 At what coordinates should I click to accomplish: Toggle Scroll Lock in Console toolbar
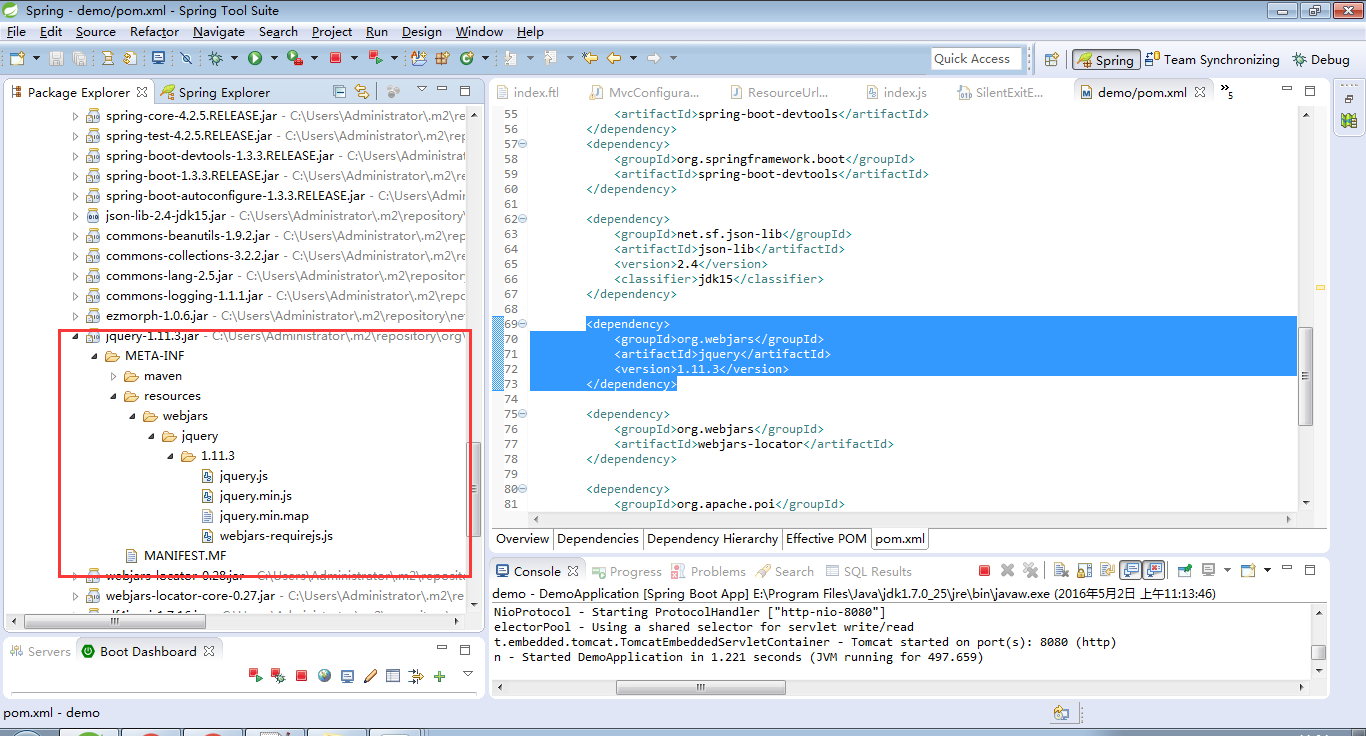click(1085, 571)
